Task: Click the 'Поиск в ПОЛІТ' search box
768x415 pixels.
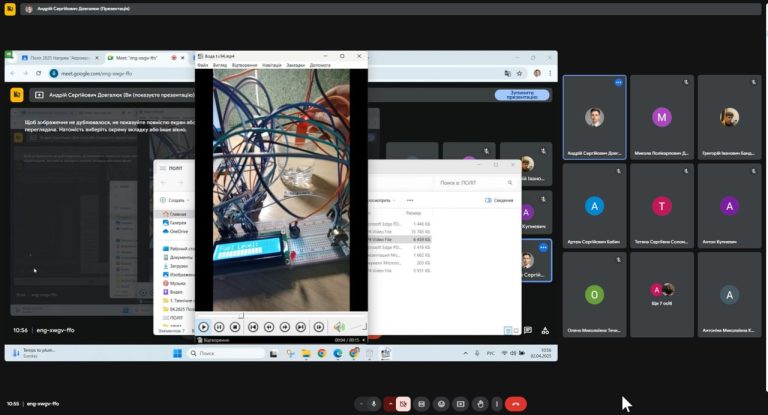Action: (x=475, y=182)
